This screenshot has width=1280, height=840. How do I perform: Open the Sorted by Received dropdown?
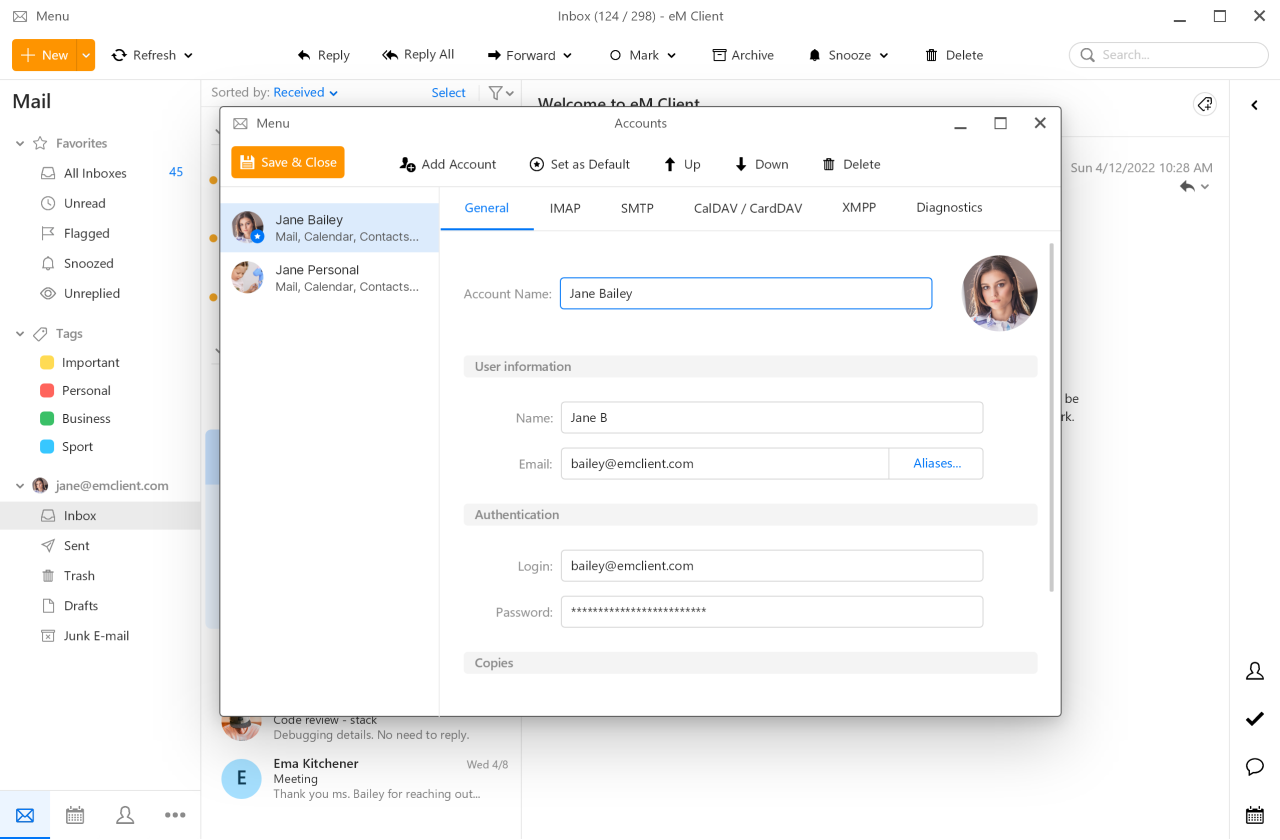298,92
